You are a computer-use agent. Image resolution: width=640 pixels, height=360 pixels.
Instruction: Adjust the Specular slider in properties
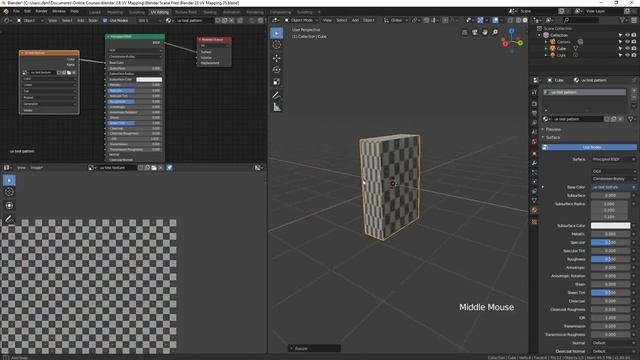[x=611, y=242]
